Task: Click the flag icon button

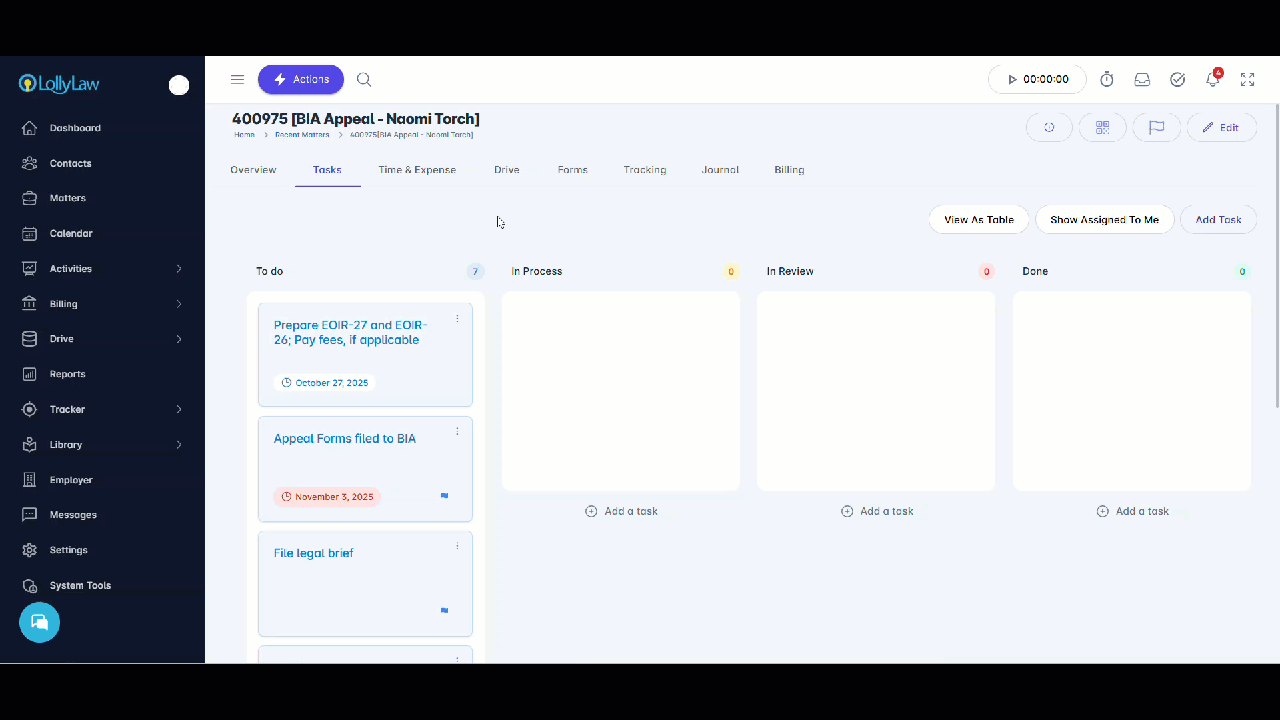Action: 1156,128
